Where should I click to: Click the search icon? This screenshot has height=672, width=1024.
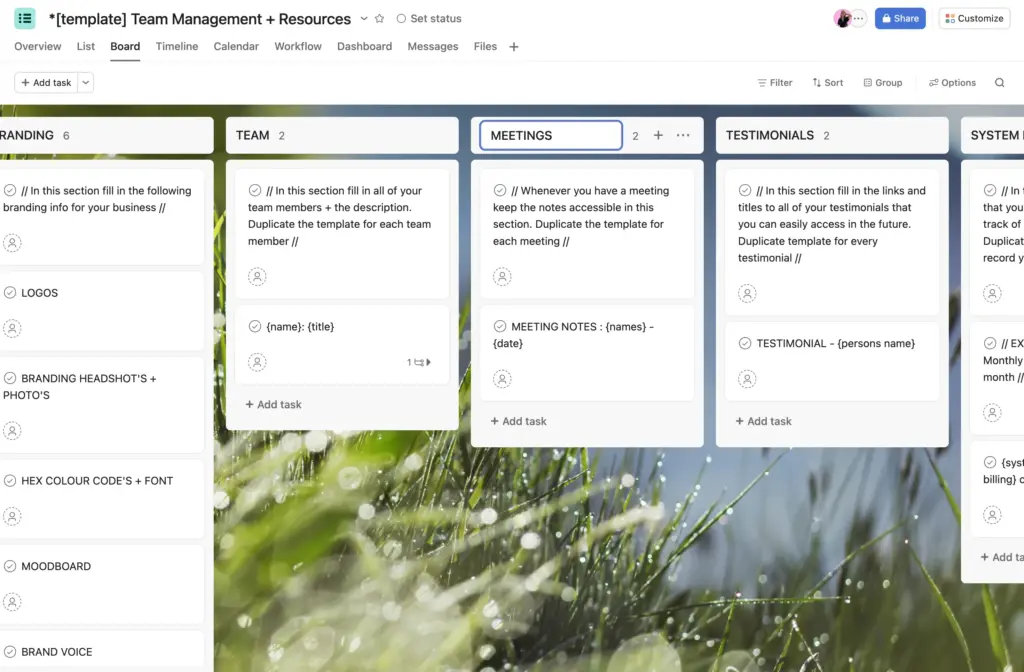[999, 82]
